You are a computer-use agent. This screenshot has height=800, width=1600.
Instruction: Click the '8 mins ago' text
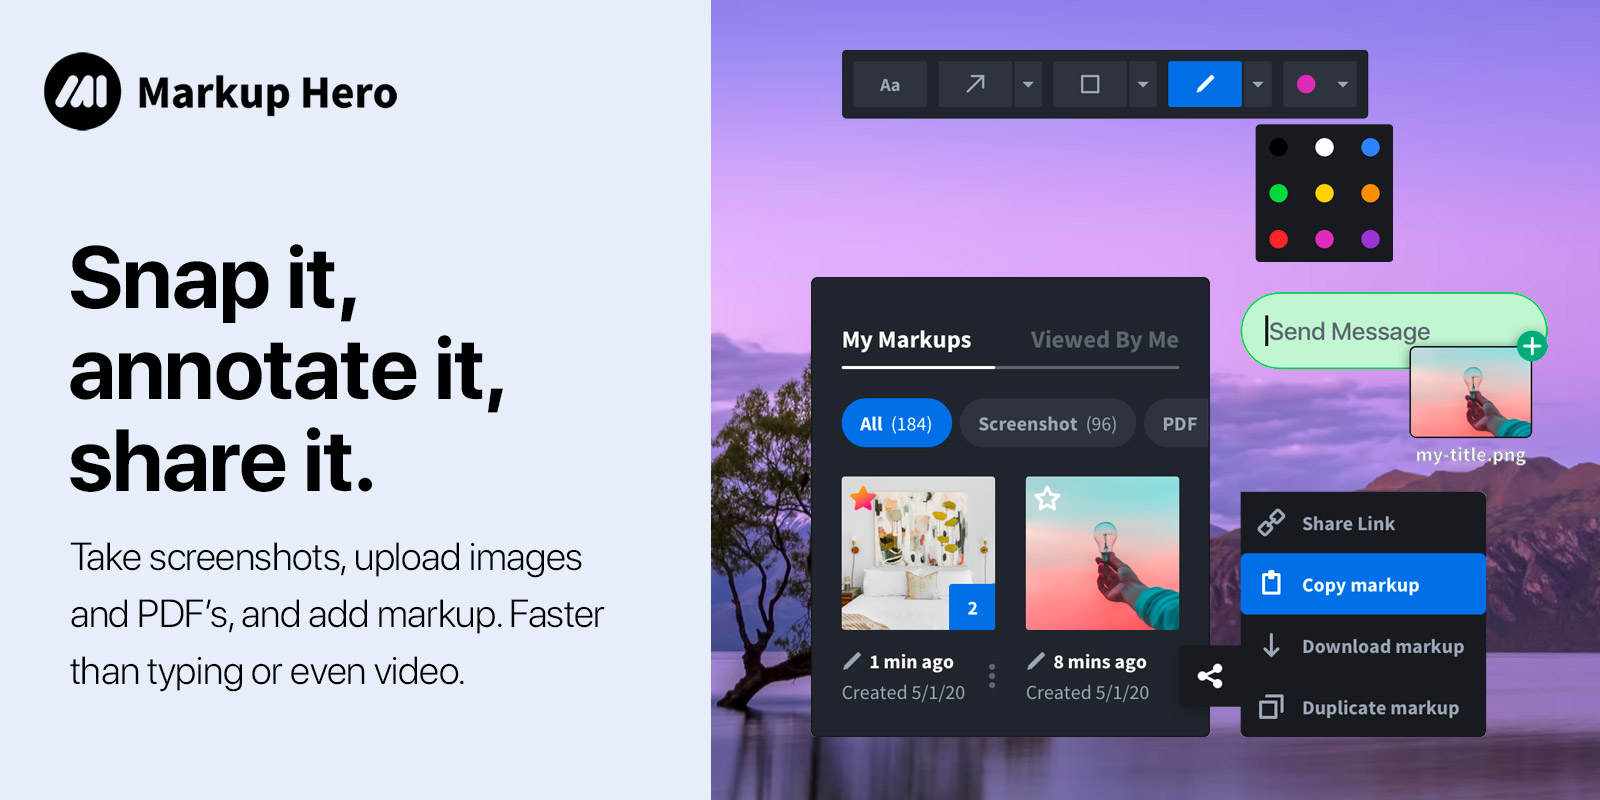[x=1099, y=662]
